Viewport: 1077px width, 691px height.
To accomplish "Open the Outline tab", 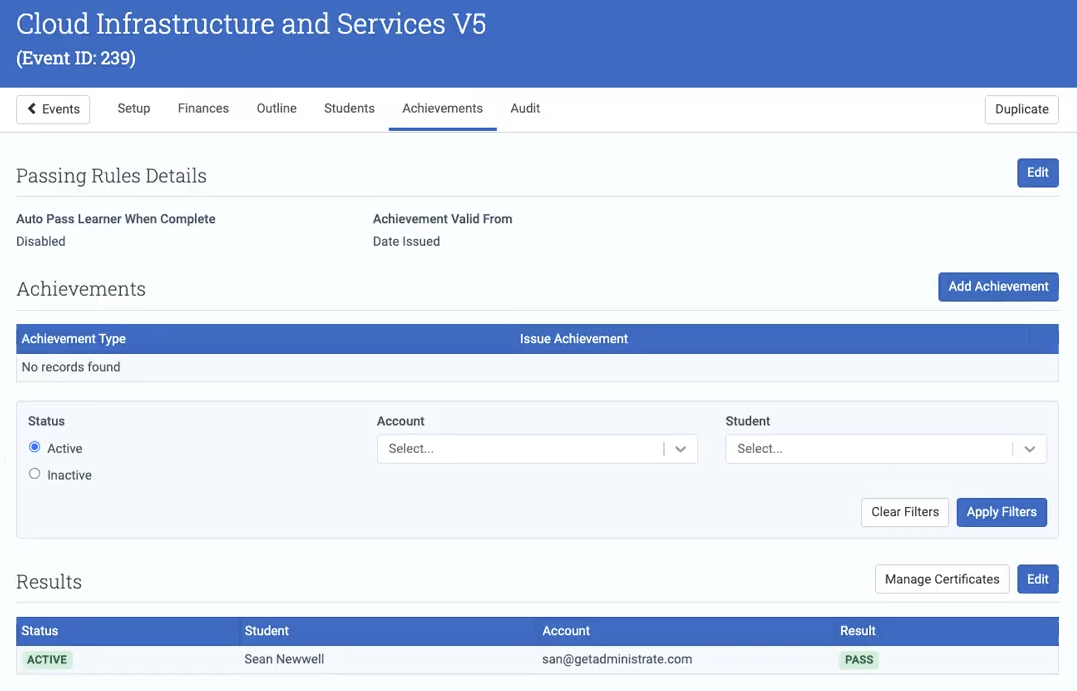I will (x=277, y=109).
